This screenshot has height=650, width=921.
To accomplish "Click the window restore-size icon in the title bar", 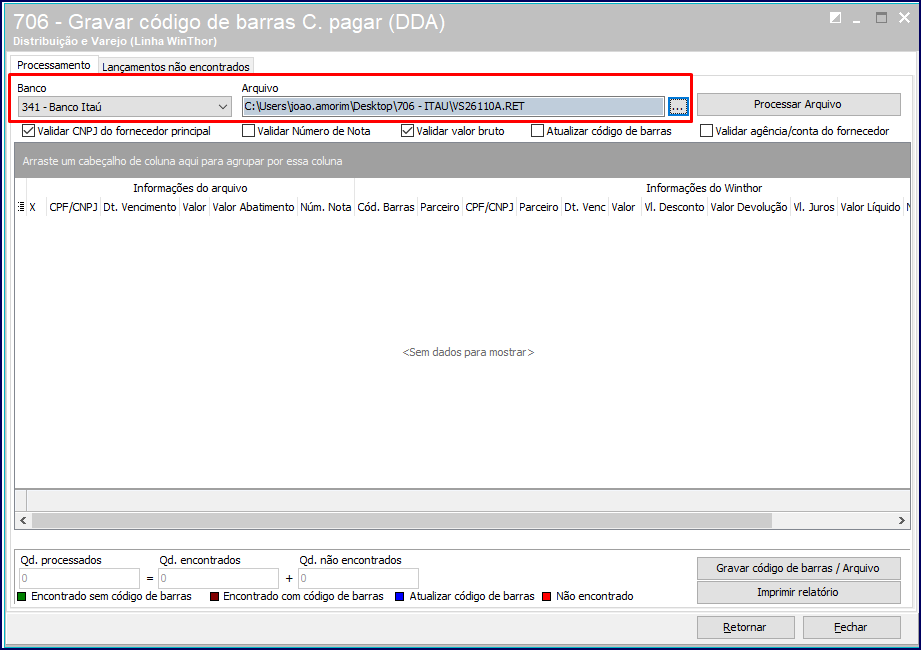I will click(x=836, y=18).
